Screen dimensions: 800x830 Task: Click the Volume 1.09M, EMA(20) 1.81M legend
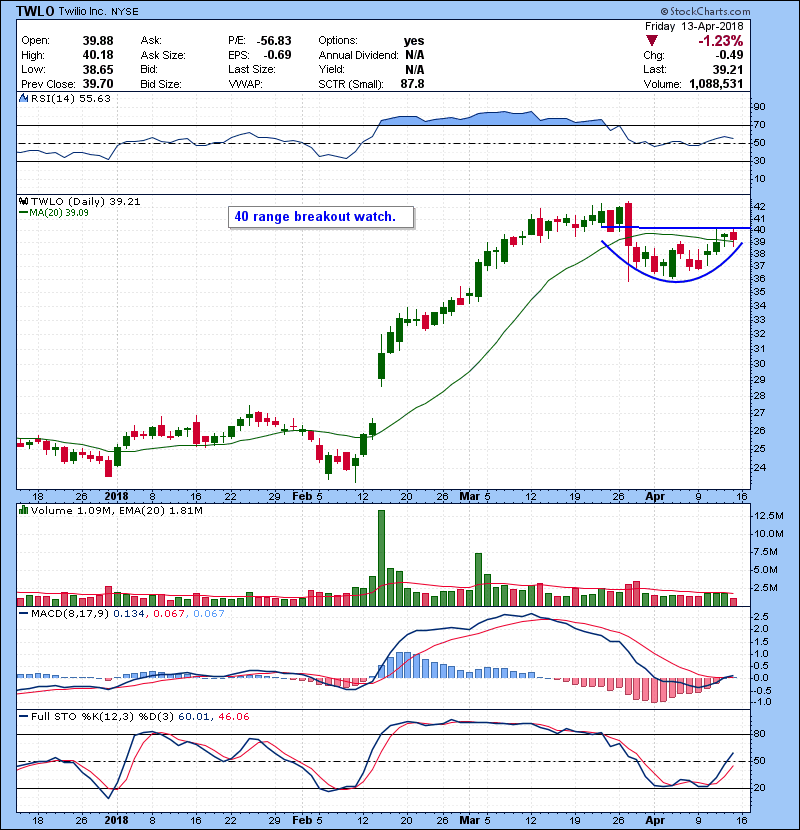click(x=116, y=511)
